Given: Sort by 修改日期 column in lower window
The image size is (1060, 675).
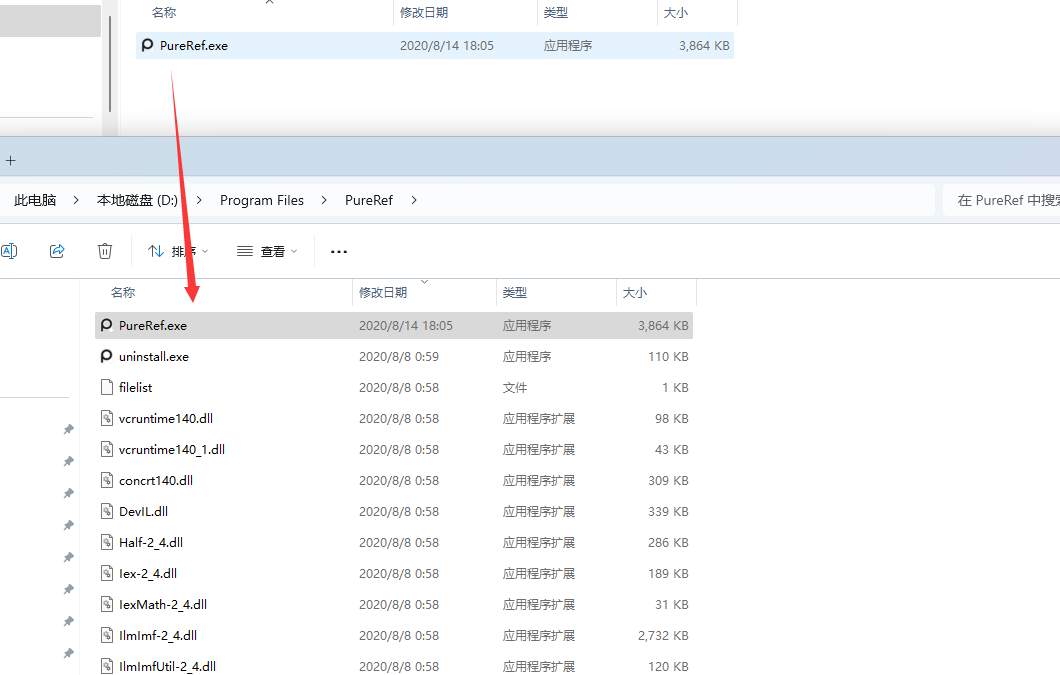Looking at the screenshot, I should tap(383, 293).
